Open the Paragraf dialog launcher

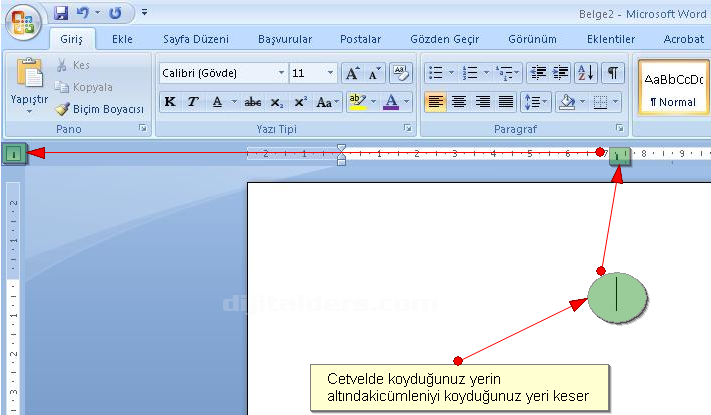[x=620, y=128]
